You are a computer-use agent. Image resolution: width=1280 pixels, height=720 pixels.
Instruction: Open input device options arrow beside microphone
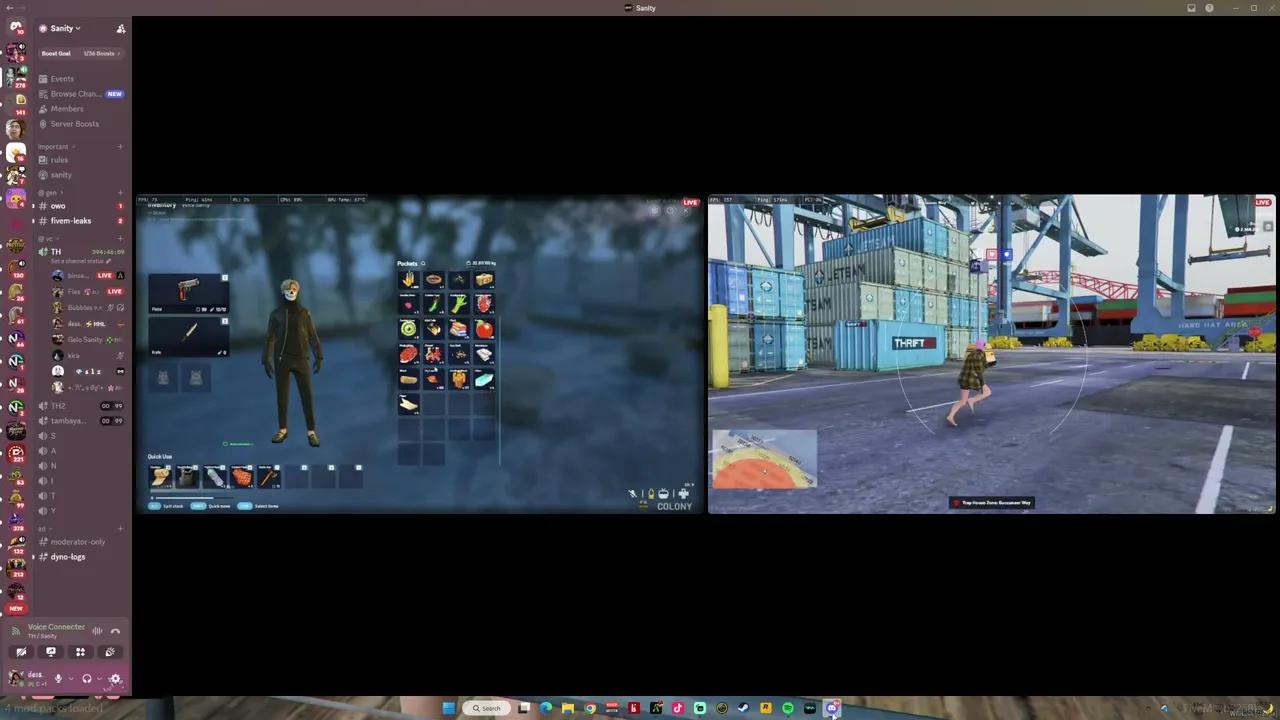coord(70,679)
